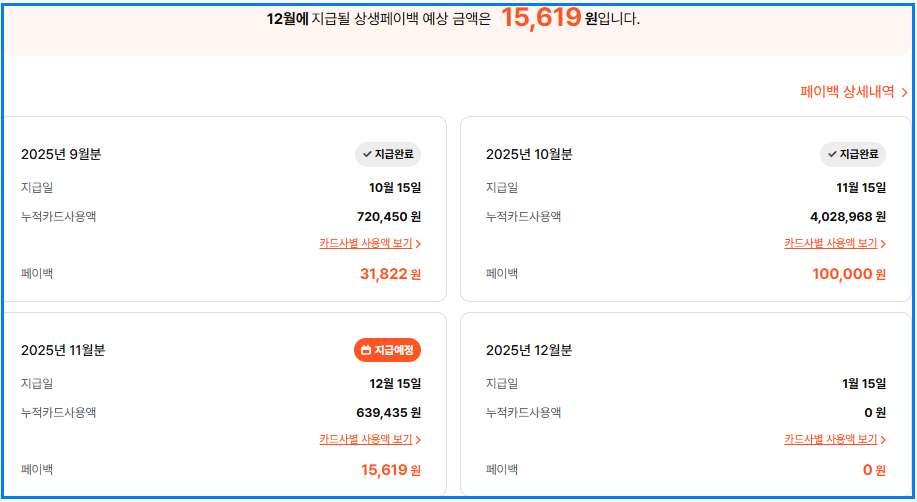Click the 31,822 원 payback amount
The image size is (917, 502).
390,274
